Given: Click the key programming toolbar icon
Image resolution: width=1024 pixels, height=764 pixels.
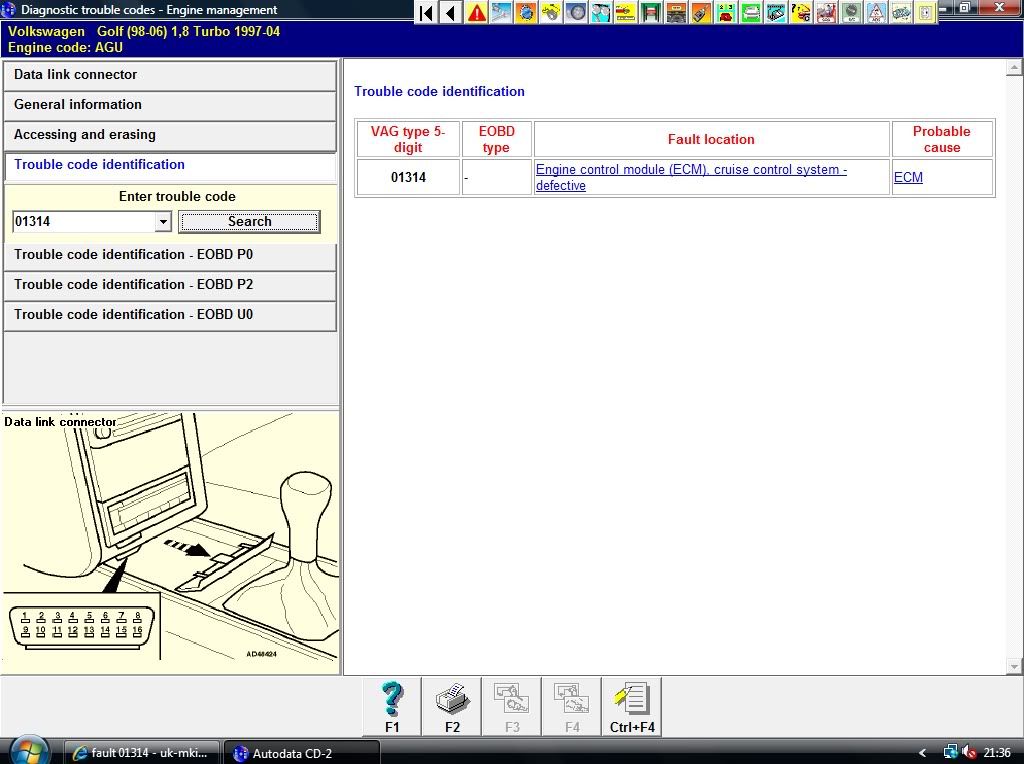Looking at the screenshot, I should pyautogui.click(x=701, y=13).
